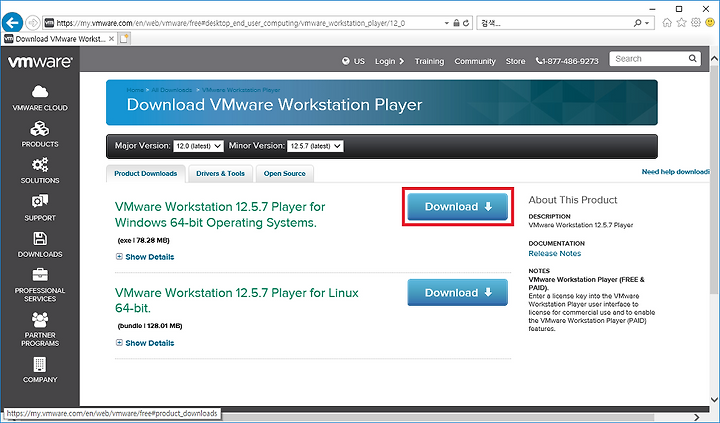Download the Windows 64-bit Player
The image size is (720, 423).
click(458, 207)
